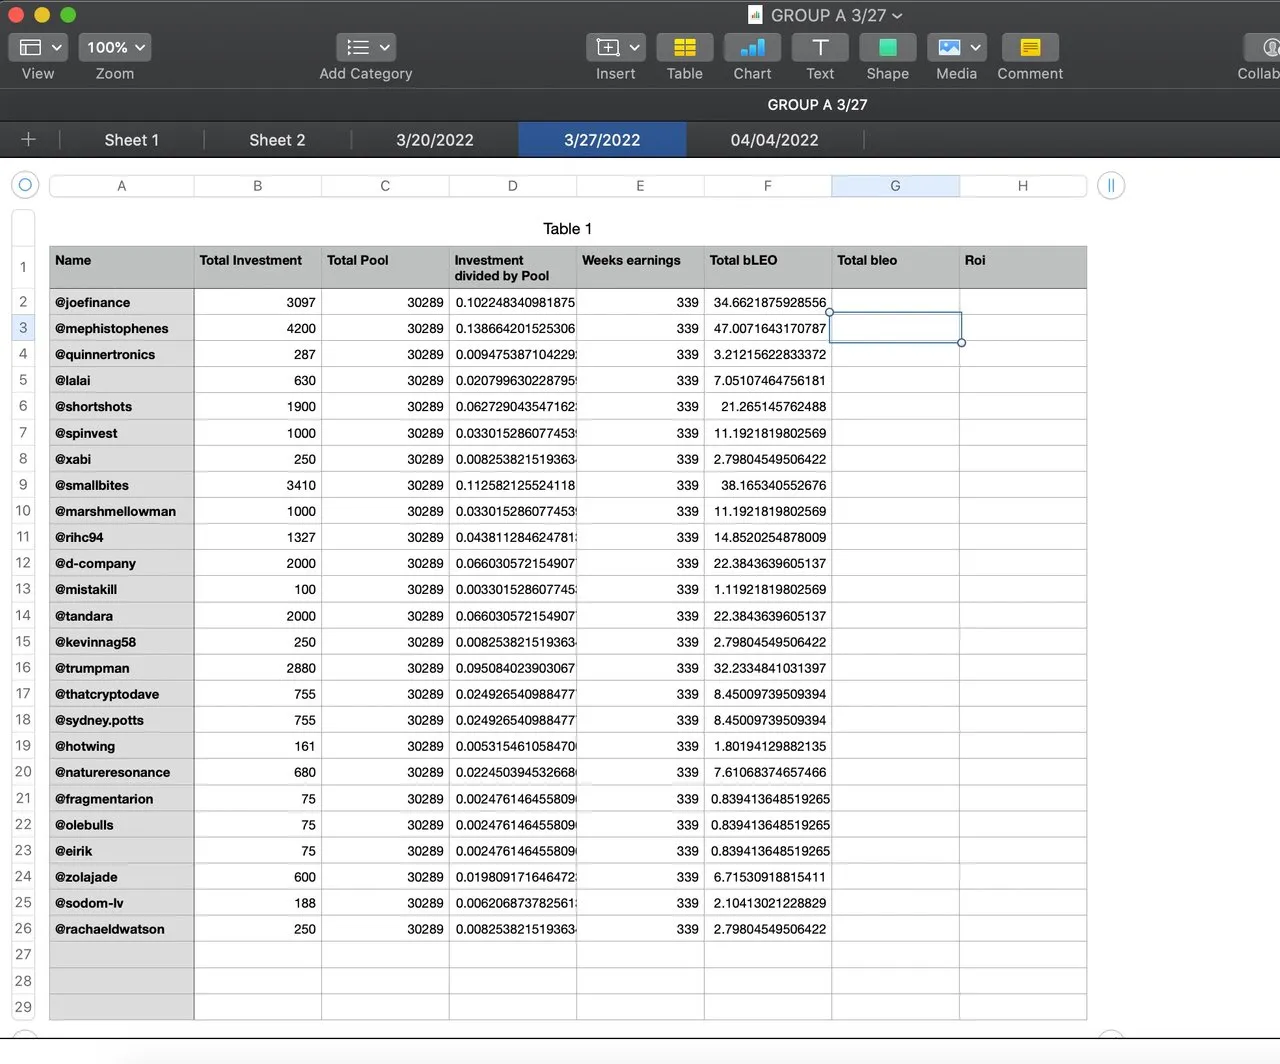Expand the Insert dropdown chevron

click(x=634, y=47)
